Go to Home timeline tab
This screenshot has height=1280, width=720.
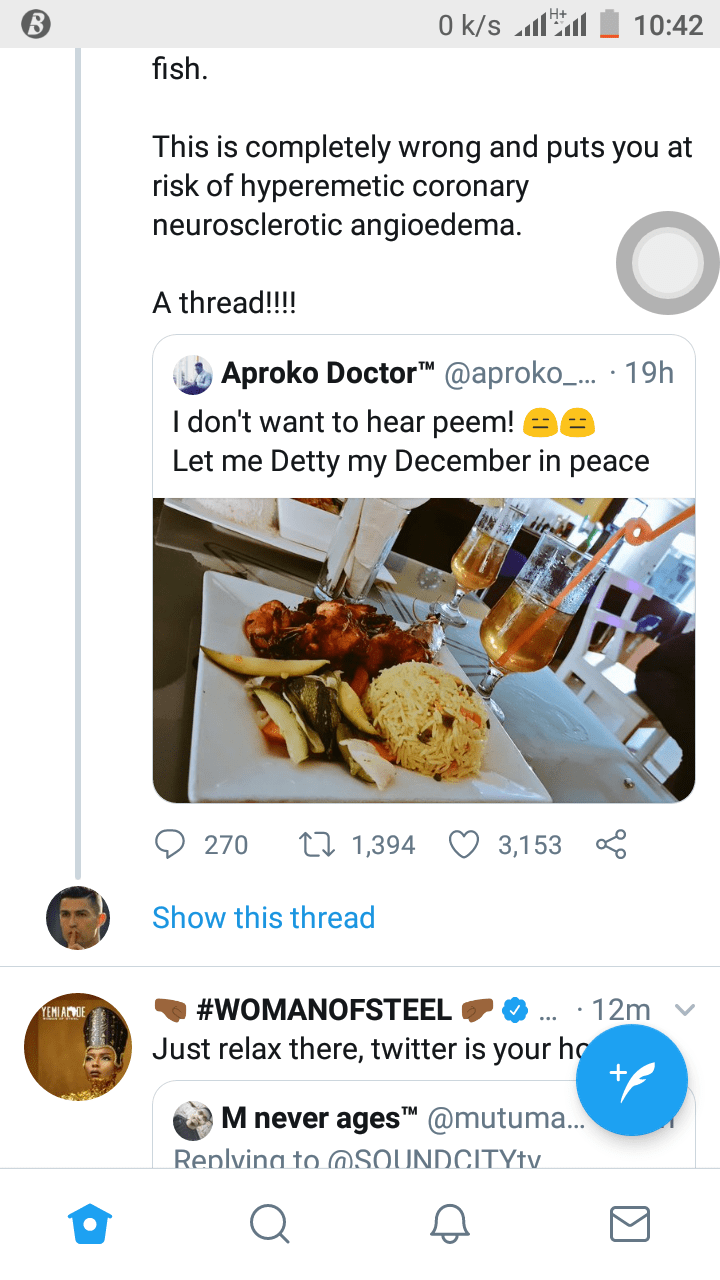click(x=89, y=1223)
